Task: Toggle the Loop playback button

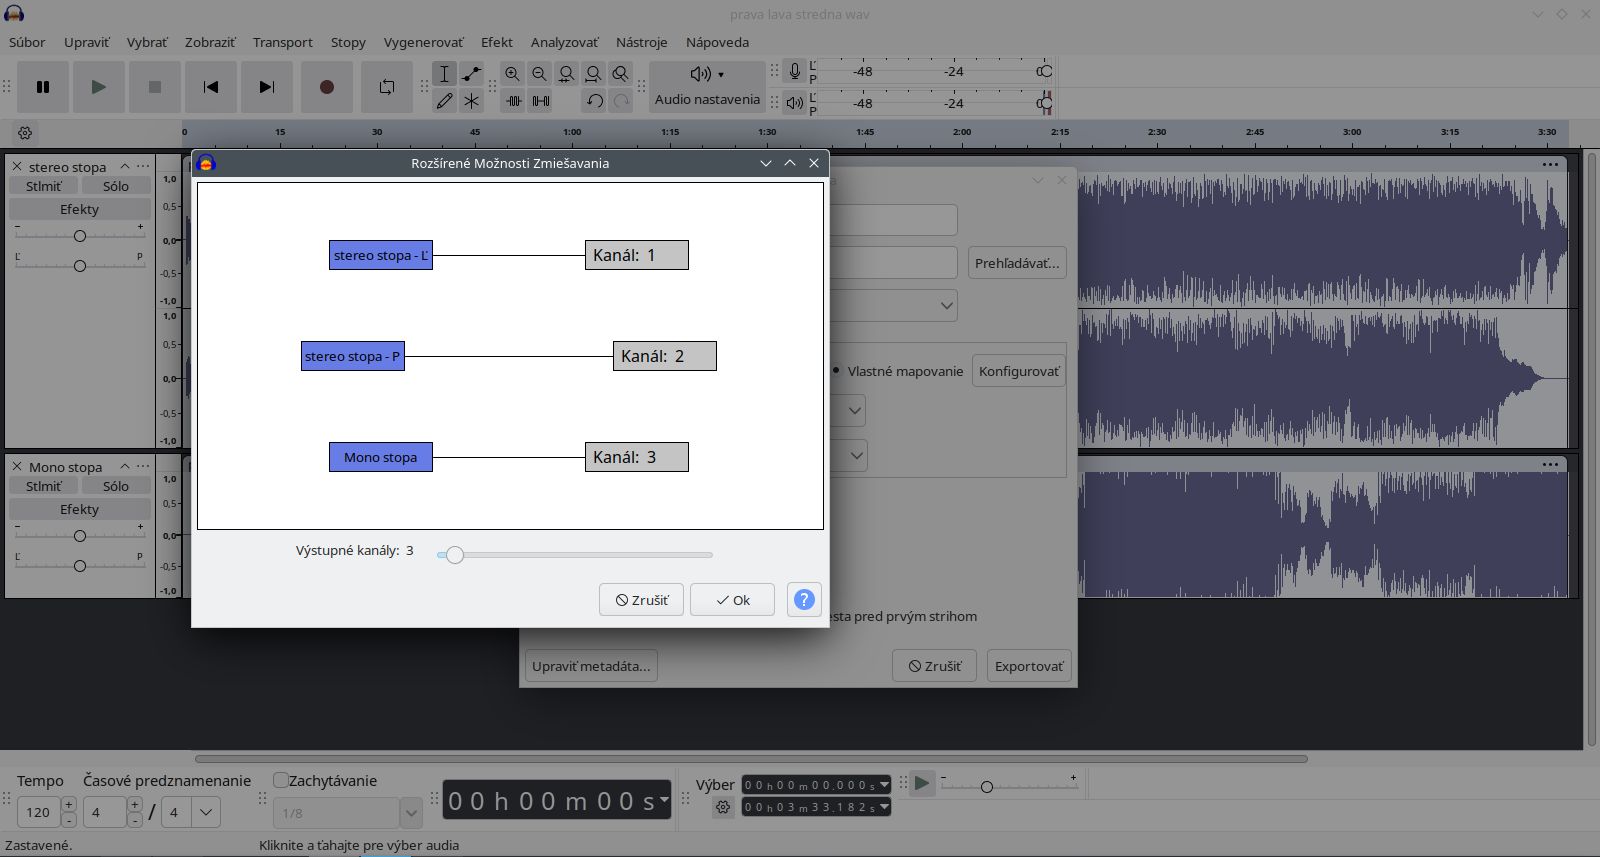Action: 386,87
